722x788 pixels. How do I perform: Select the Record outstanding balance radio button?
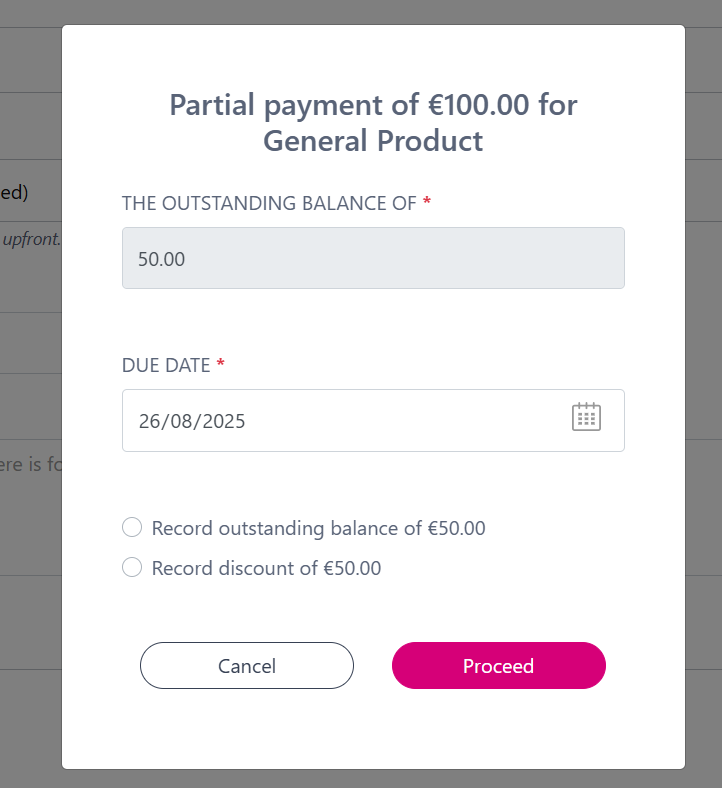[x=131, y=528]
